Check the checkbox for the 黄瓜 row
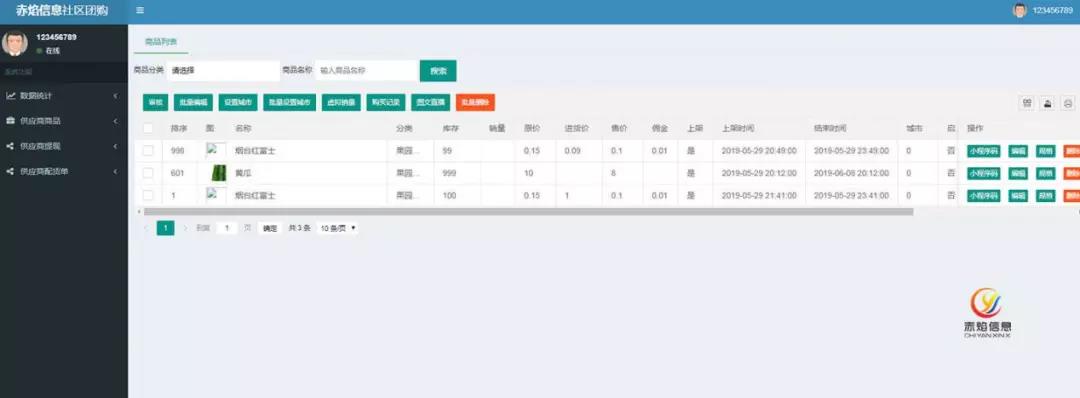 coord(148,173)
